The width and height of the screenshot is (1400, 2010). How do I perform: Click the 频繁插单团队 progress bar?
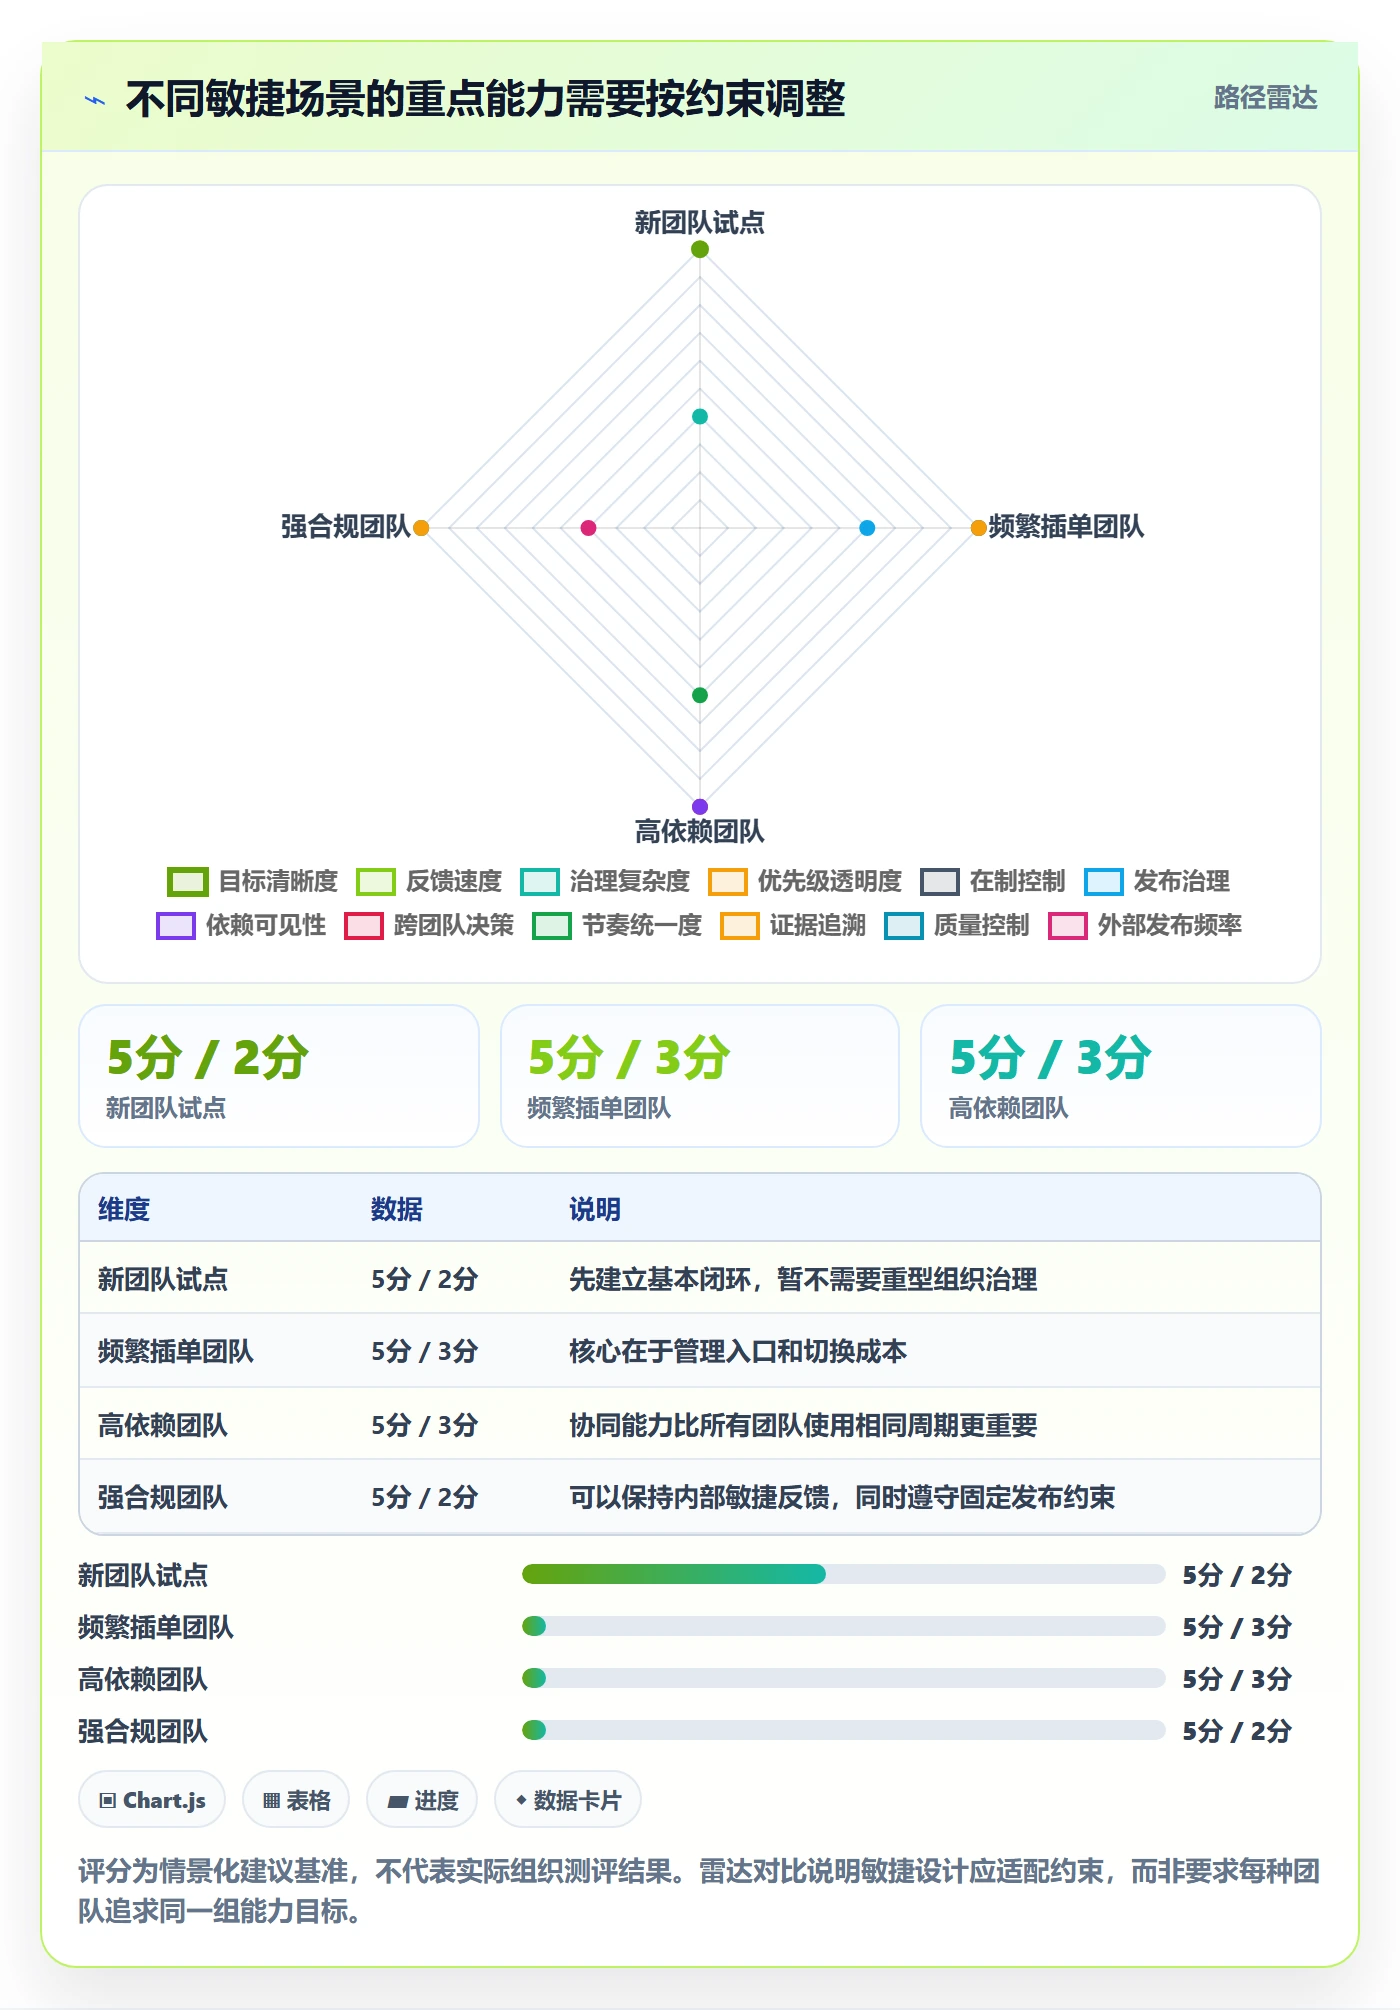click(844, 1626)
